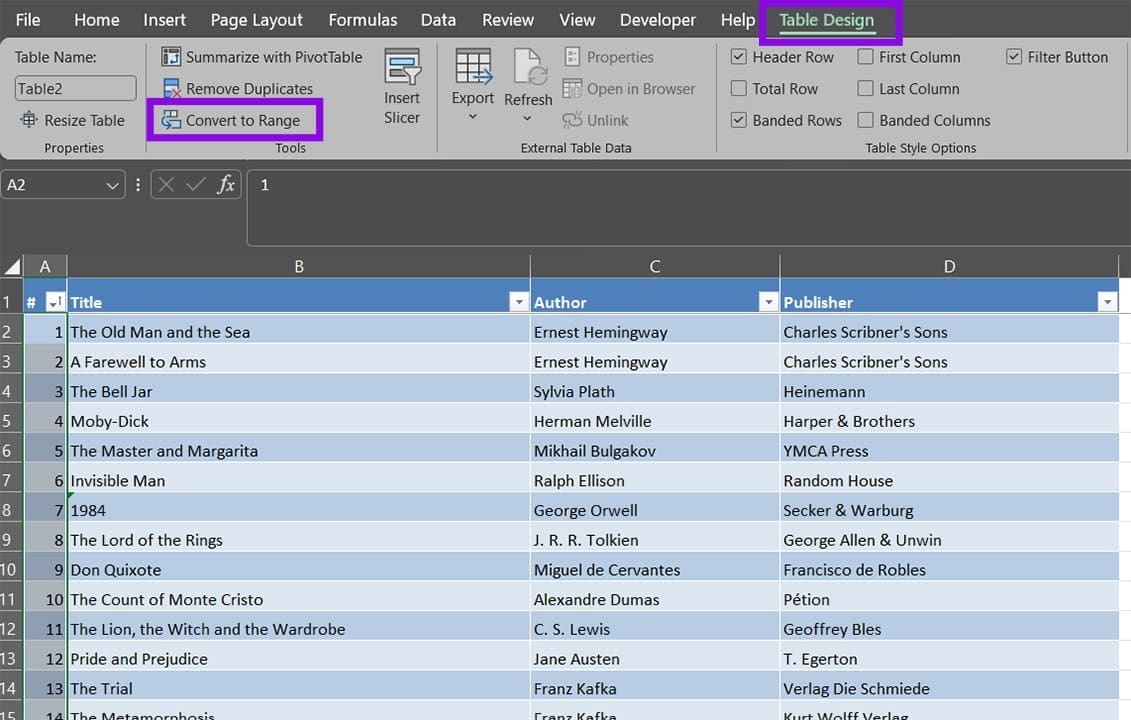Enable the Total Row checkbox
The width and height of the screenshot is (1131, 720).
(739, 88)
